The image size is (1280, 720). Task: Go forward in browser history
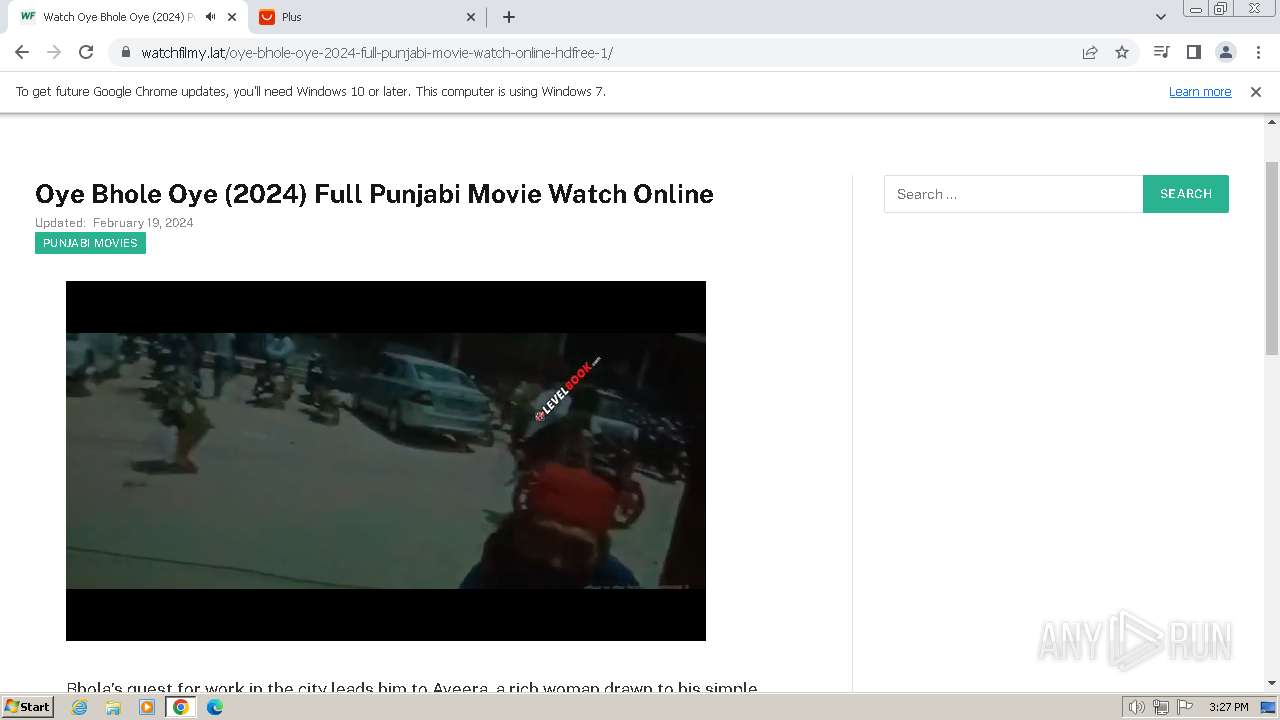54,52
